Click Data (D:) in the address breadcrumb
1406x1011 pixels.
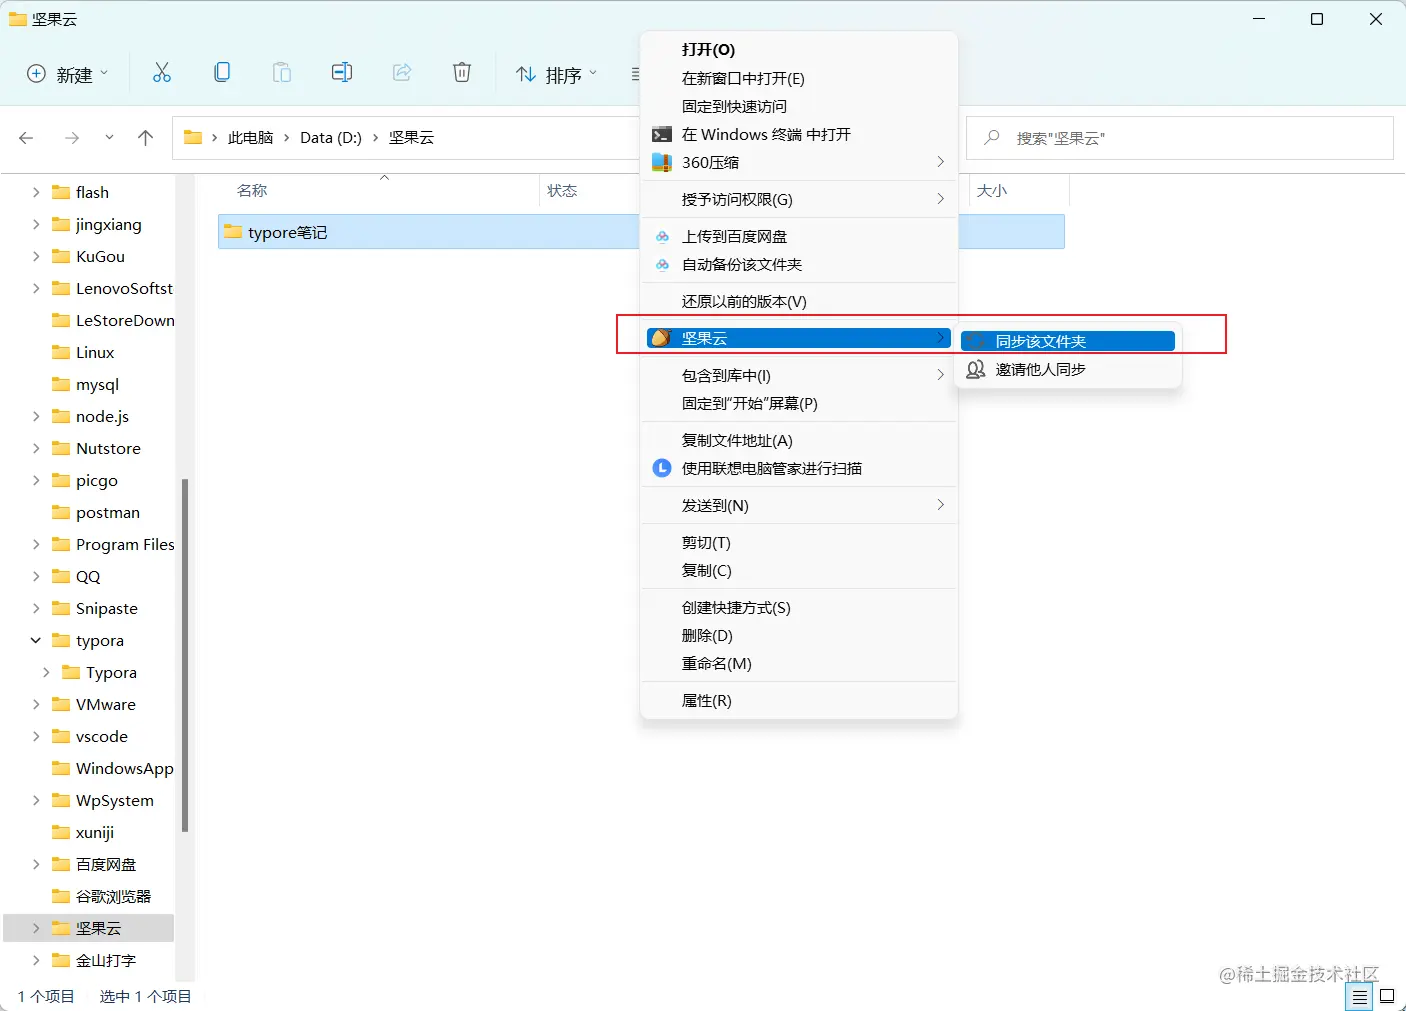[x=331, y=138]
